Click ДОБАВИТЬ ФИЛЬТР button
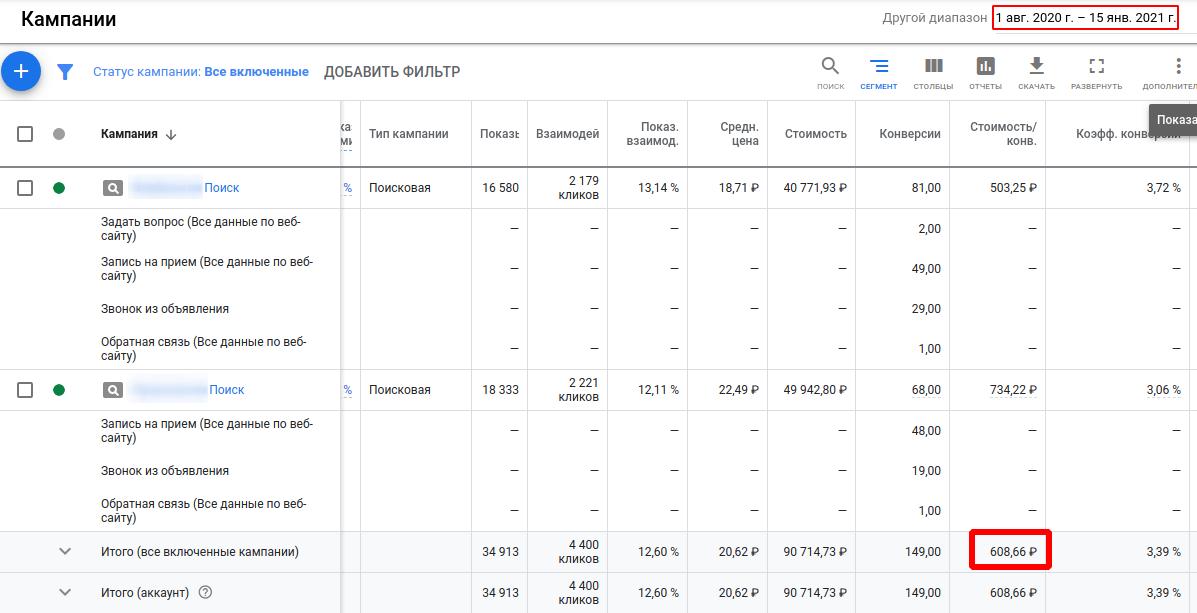The image size is (1197, 613). click(x=392, y=73)
